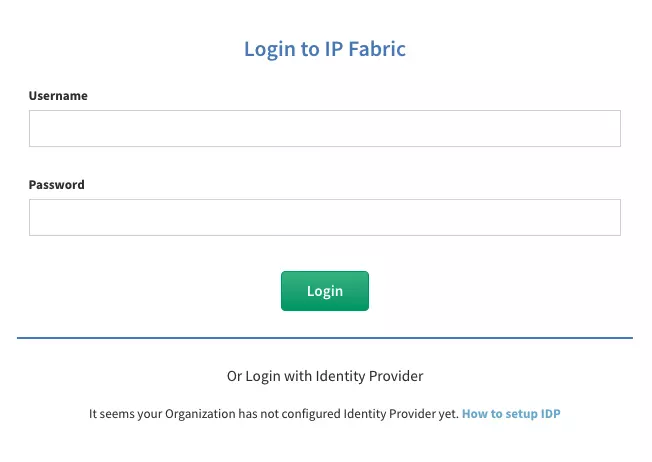The image size is (652, 462).
Task: Place cursor in the Username text box
Action: point(324,129)
